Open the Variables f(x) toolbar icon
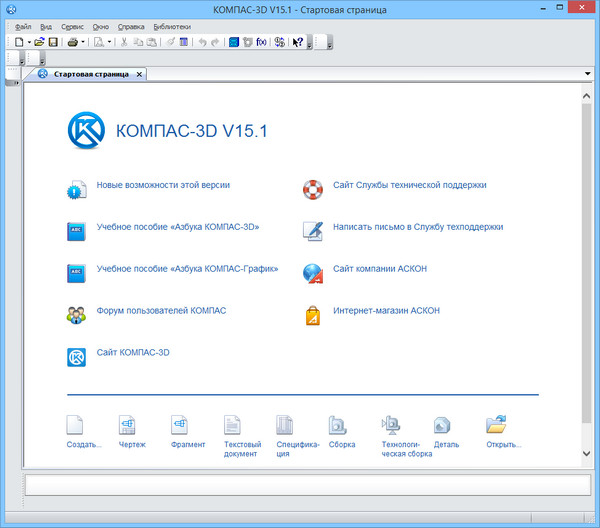The image size is (600, 528). coord(261,42)
